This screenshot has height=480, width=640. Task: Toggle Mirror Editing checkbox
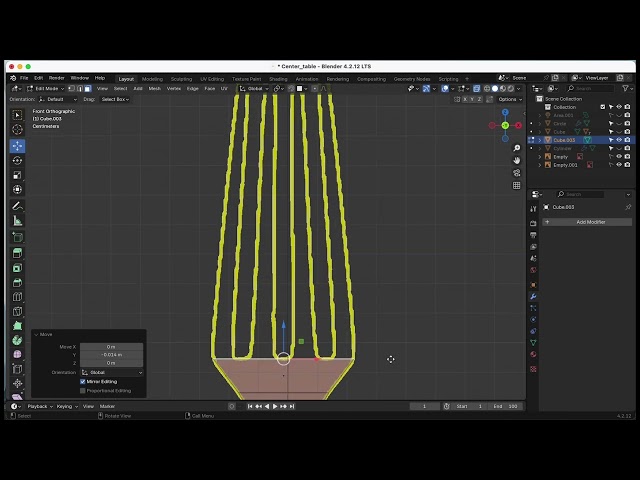pyautogui.click(x=83, y=382)
